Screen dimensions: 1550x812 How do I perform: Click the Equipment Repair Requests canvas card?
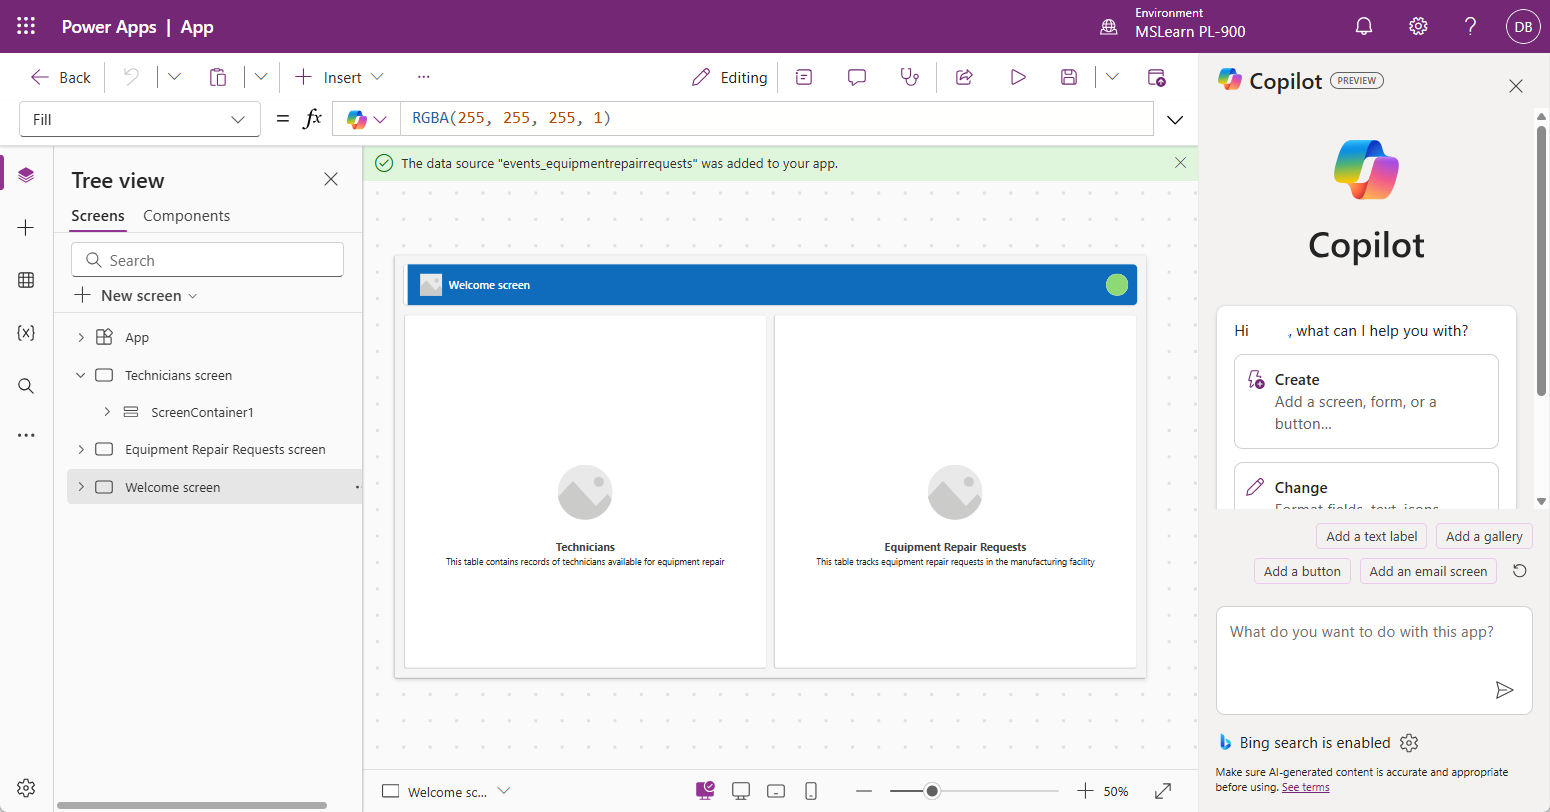click(955, 491)
